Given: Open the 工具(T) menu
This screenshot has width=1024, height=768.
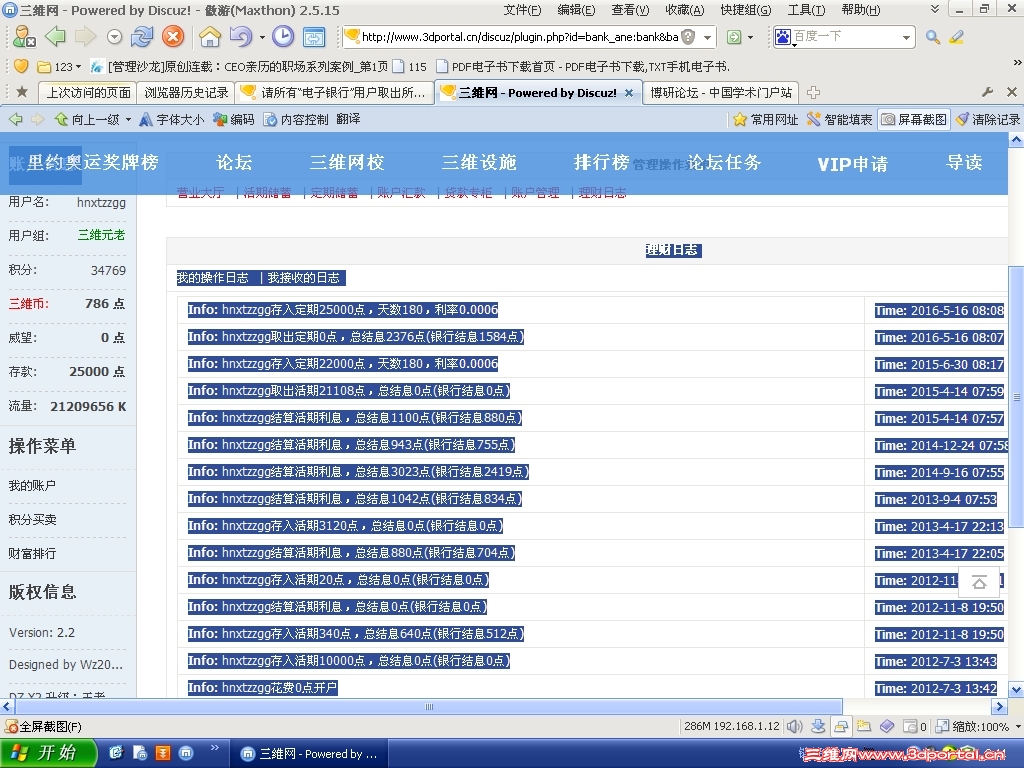Looking at the screenshot, I should [806, 10].
